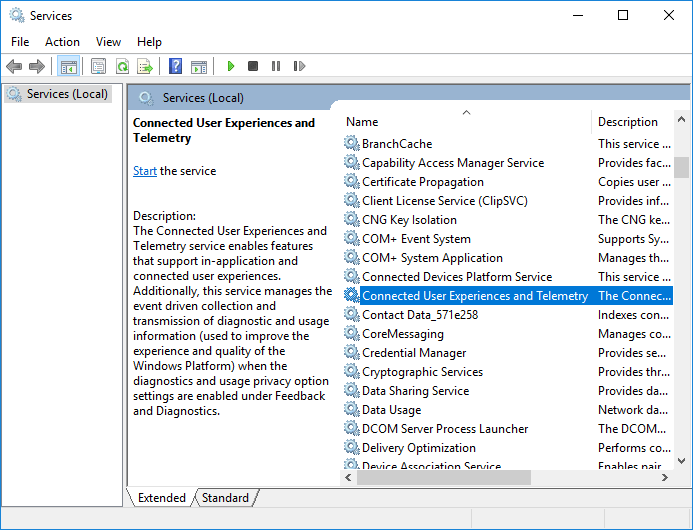
Task: Click the Start Service play icon
Action: pos(231,66)
